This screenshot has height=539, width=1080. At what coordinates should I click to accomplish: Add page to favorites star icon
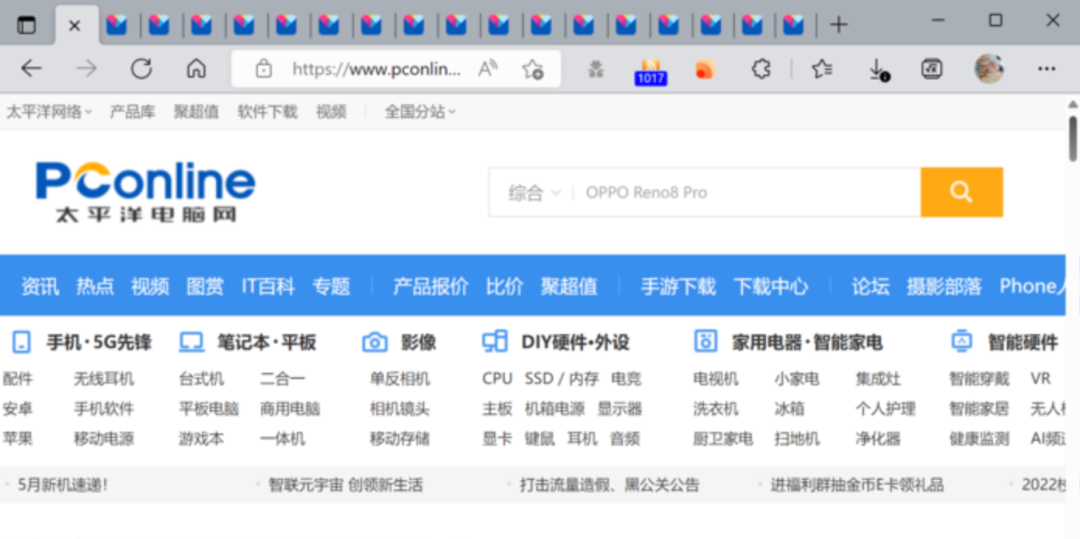(532, 69)
